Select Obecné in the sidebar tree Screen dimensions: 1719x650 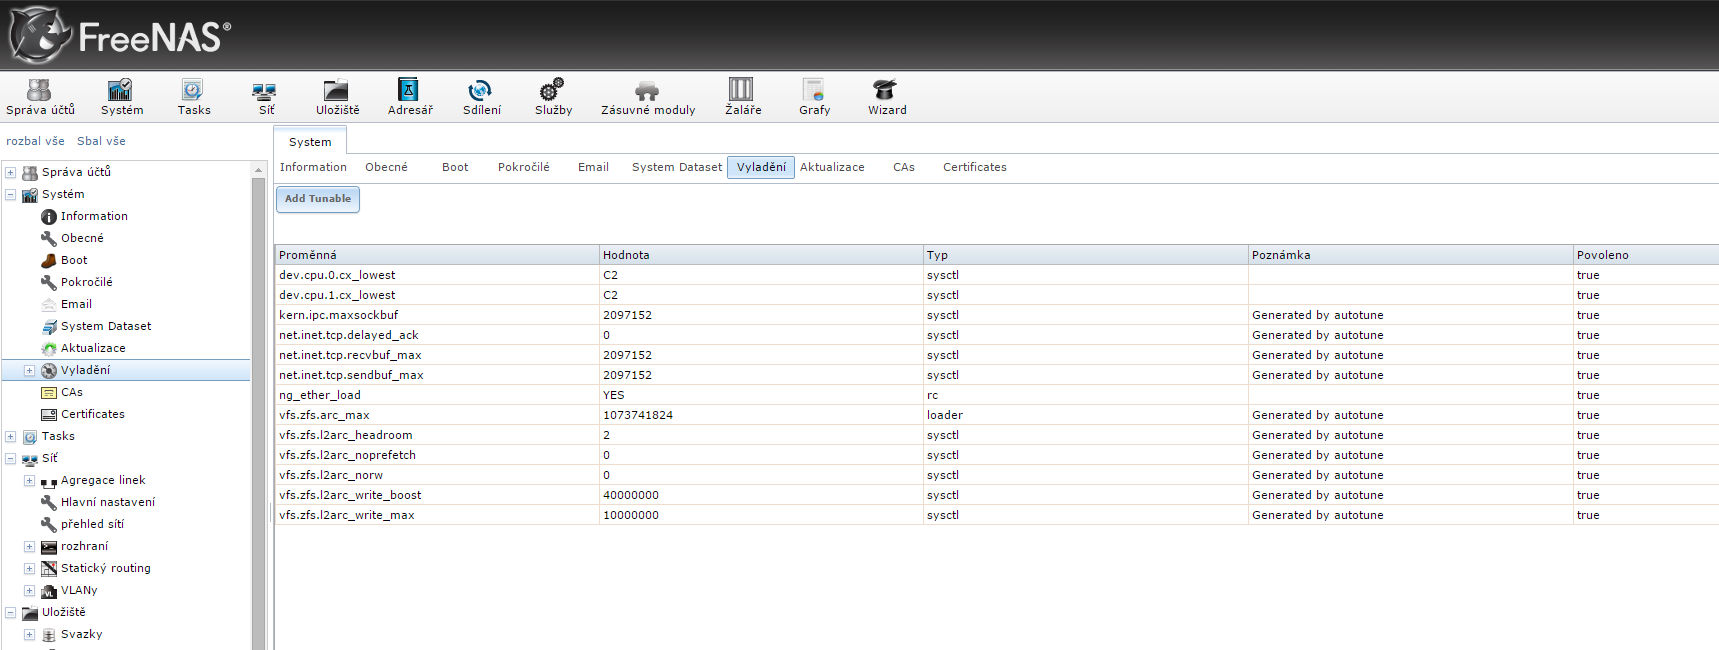(82, 238)
